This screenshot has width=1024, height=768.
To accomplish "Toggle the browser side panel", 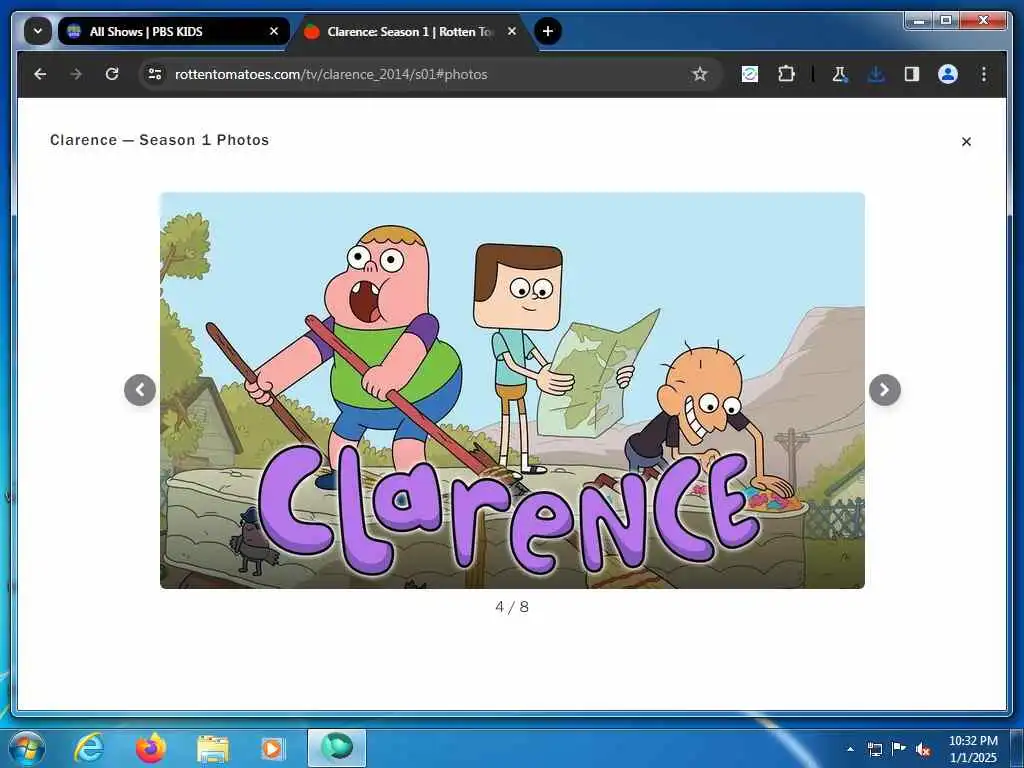I will (x=912, y=74).
